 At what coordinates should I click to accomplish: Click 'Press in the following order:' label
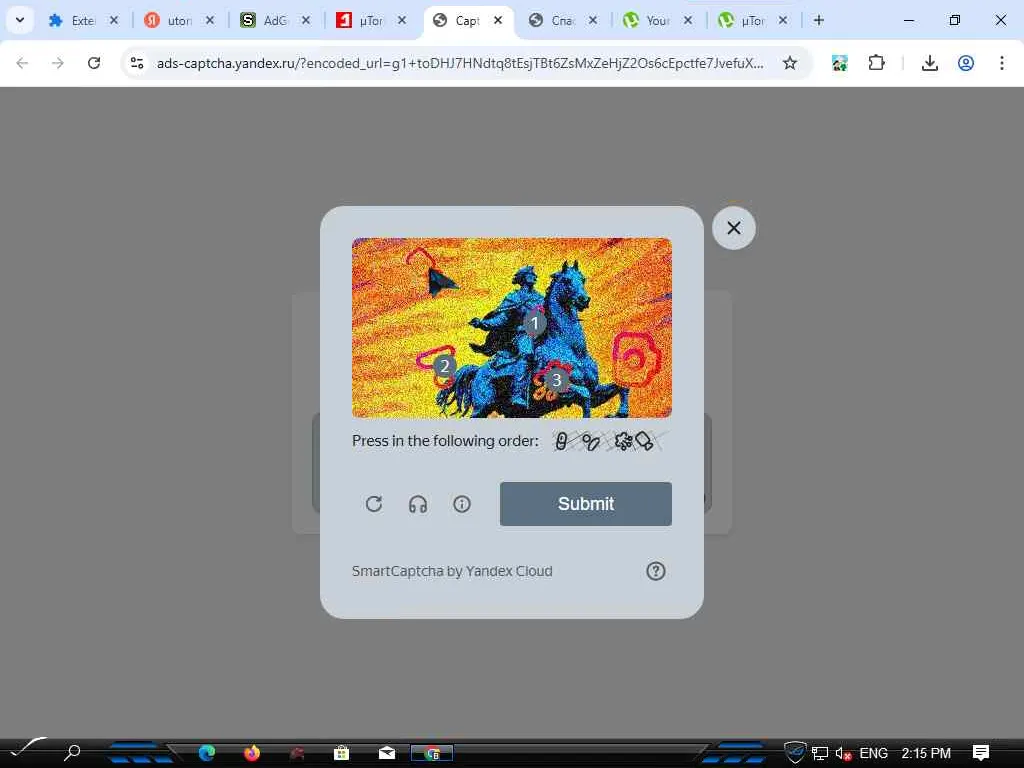(x=445, y=441)
